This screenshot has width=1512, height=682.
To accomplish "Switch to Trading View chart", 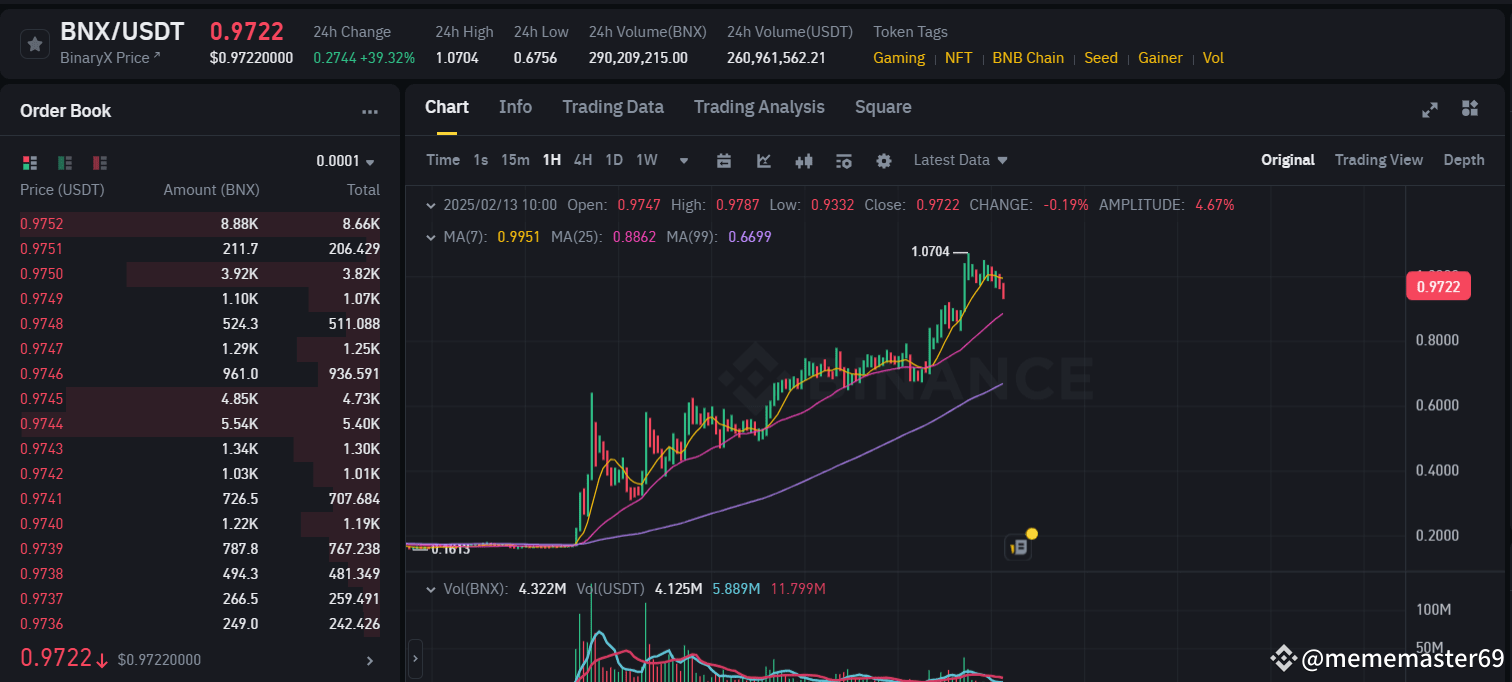I will [1379, 160].
